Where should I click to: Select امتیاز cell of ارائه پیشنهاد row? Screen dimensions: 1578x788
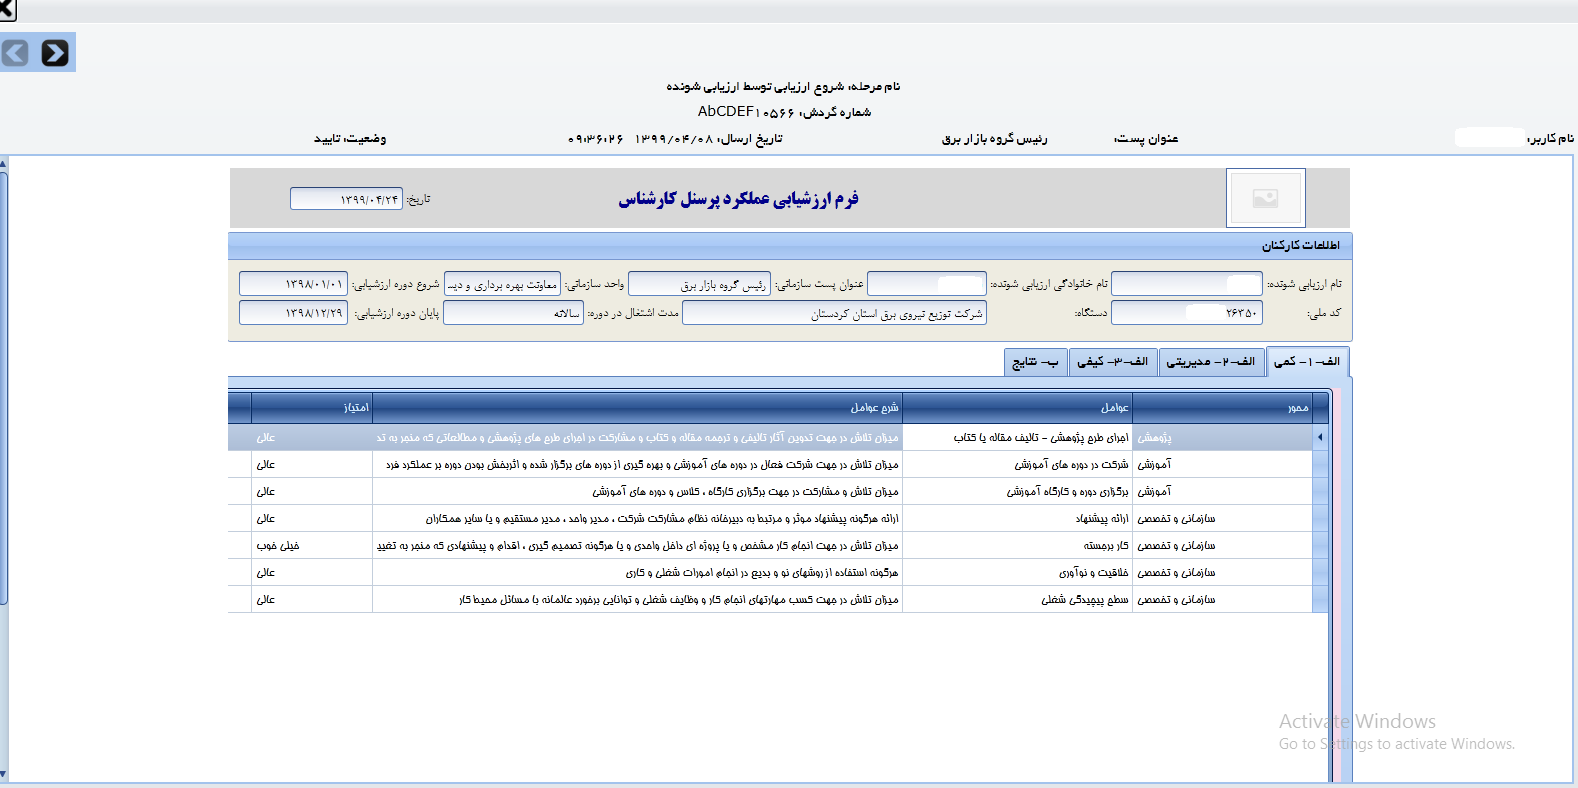point(311,518)
